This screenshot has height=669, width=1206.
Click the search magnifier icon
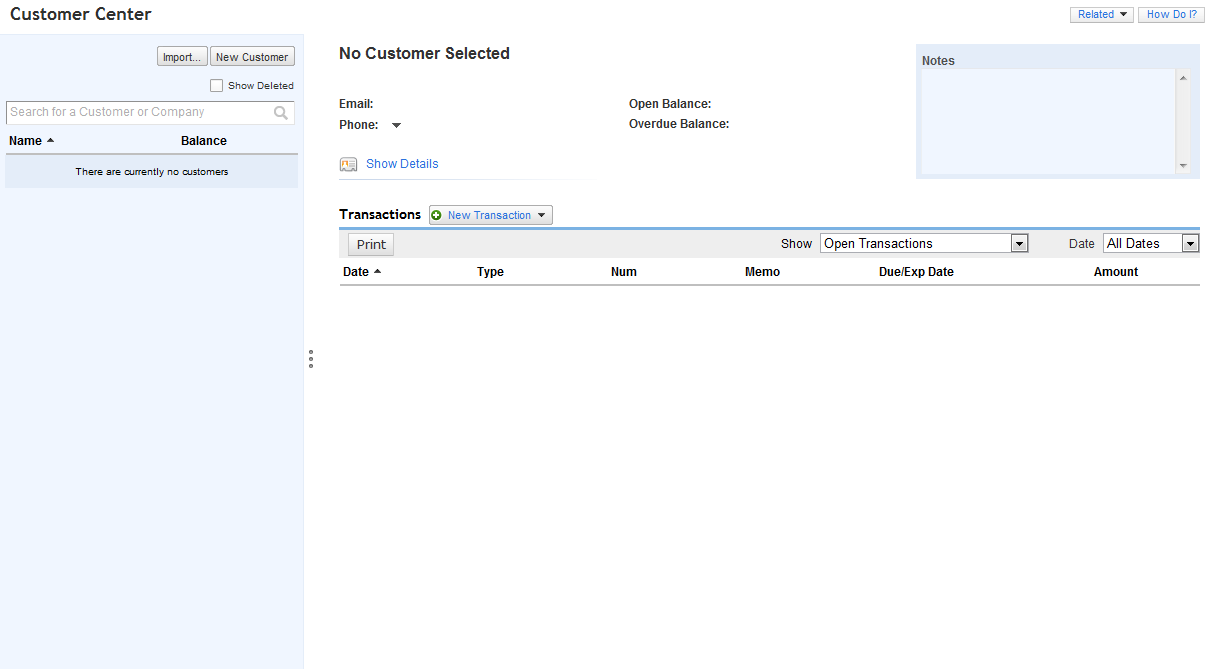(x=281, y=113)
